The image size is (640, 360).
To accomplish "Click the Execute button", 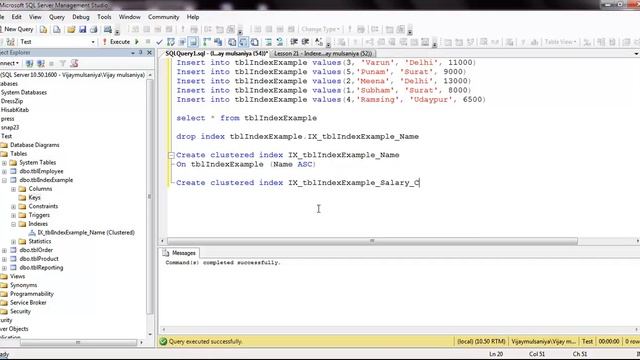I will [117, 42].
